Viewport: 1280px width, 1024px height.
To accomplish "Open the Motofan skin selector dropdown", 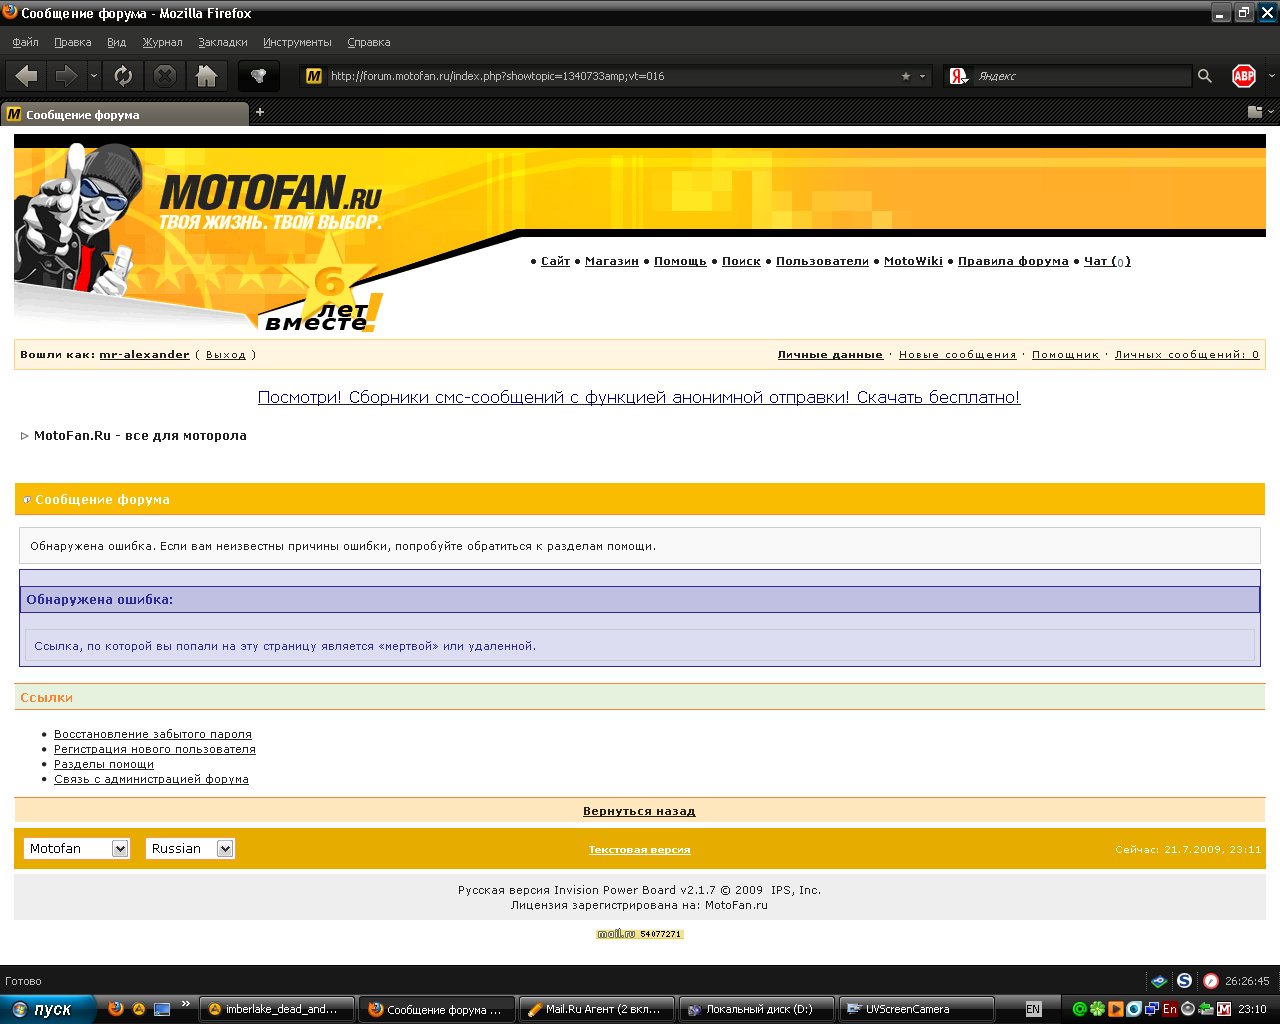I will point(77,848).
